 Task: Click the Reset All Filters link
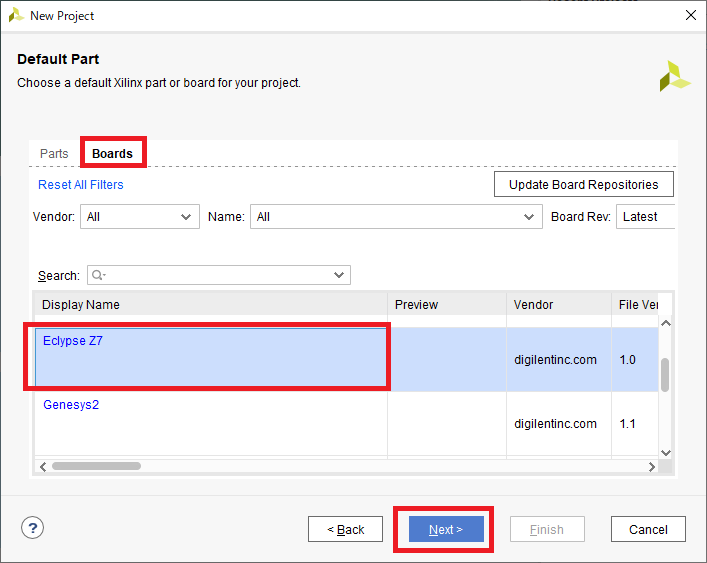click(x=81, y=185)
